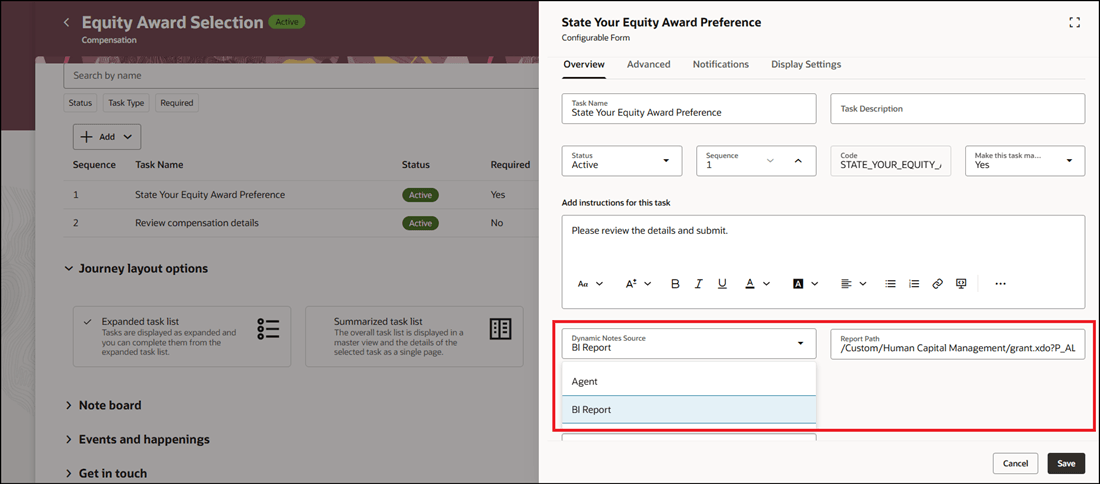
Task: Open State Your Equity Award Preference task row
Action: 302,195
